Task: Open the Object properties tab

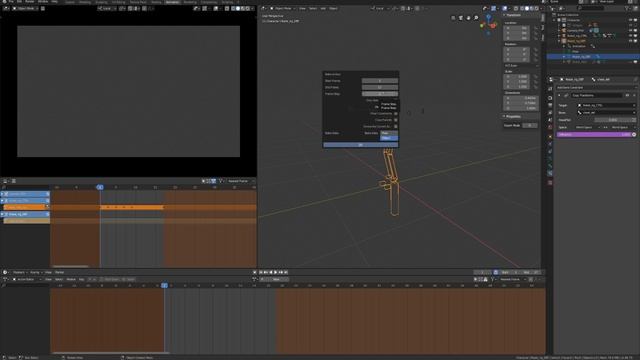Action: tap(550, 137)
